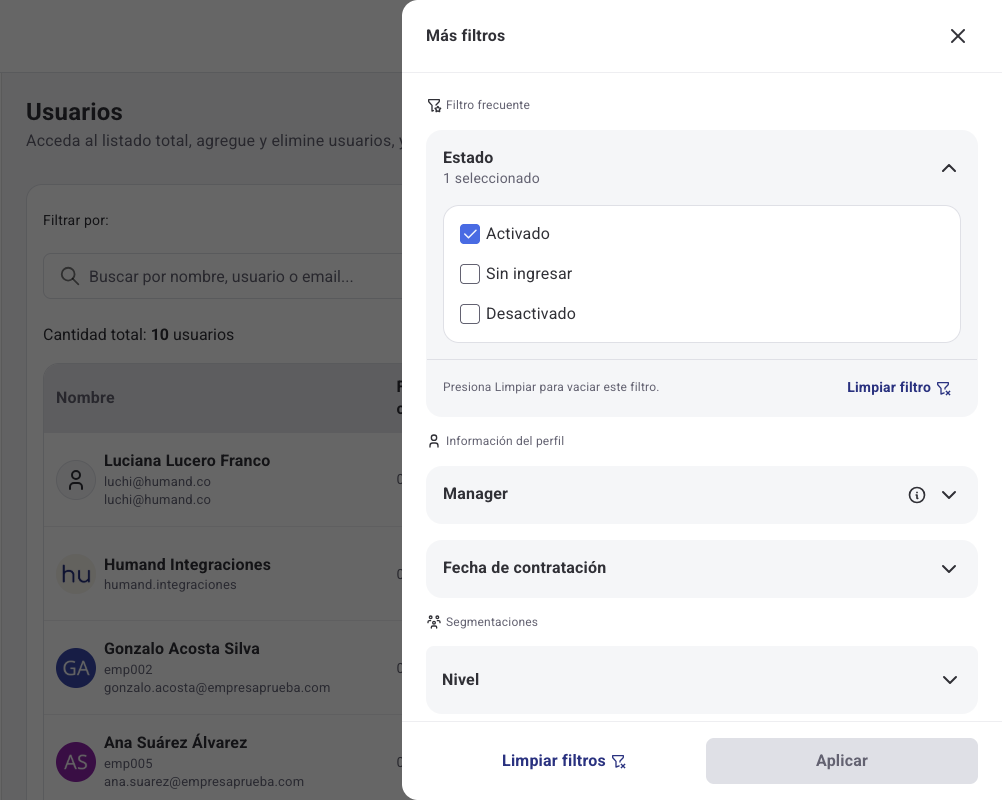1002x800 pixels.
Task: Click the emp005 username text
Action: (128, 763)
